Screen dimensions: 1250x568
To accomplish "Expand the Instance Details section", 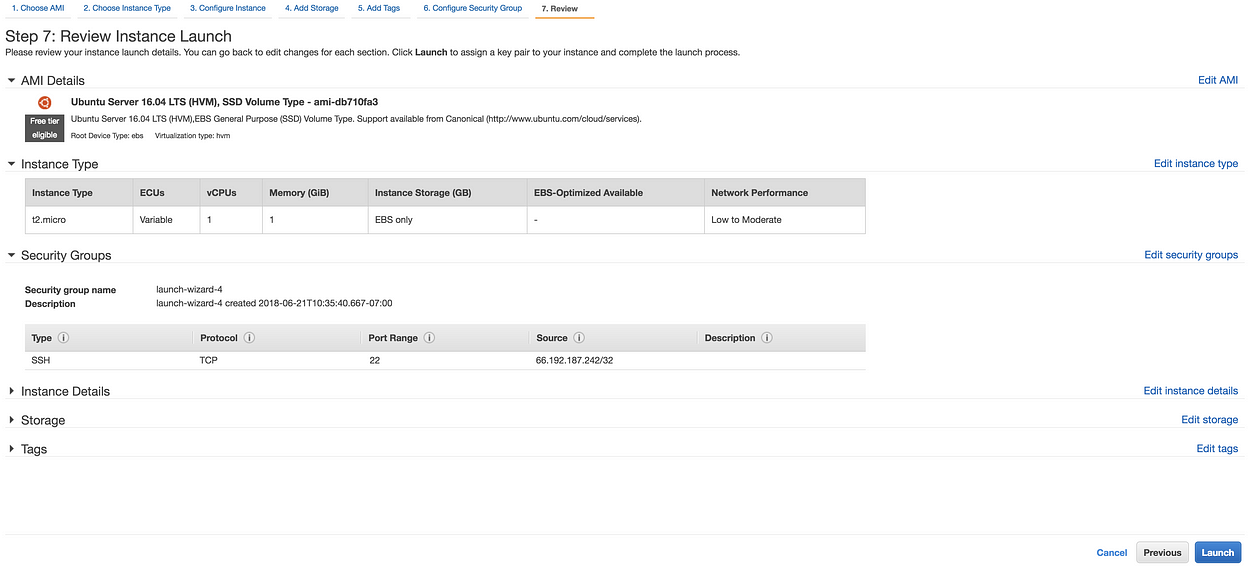I will (12, 391).
